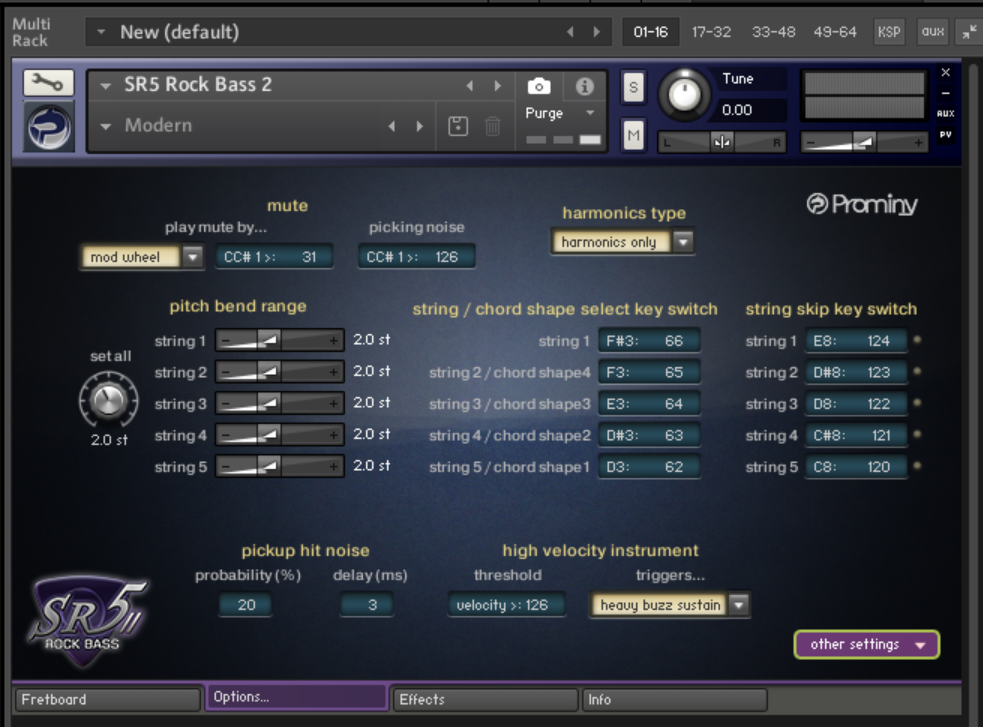
Task: Adjust the string 4 pitch bend slider
Action: click(280, 435)
